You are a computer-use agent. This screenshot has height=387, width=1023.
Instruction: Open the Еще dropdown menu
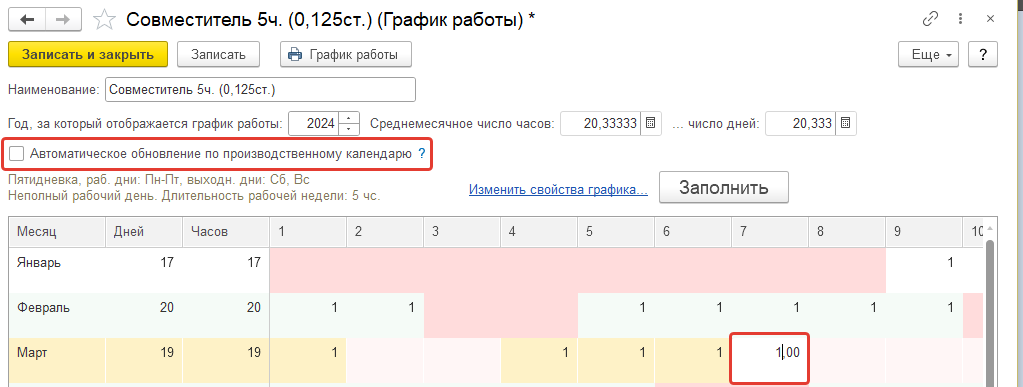coord(928,55)
